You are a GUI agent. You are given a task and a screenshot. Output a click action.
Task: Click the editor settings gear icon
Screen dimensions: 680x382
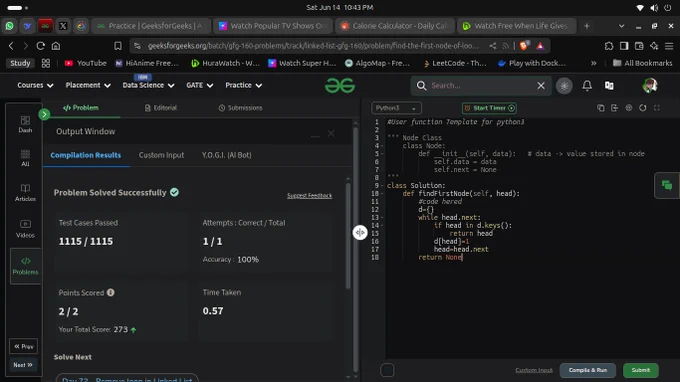(629, 108)
